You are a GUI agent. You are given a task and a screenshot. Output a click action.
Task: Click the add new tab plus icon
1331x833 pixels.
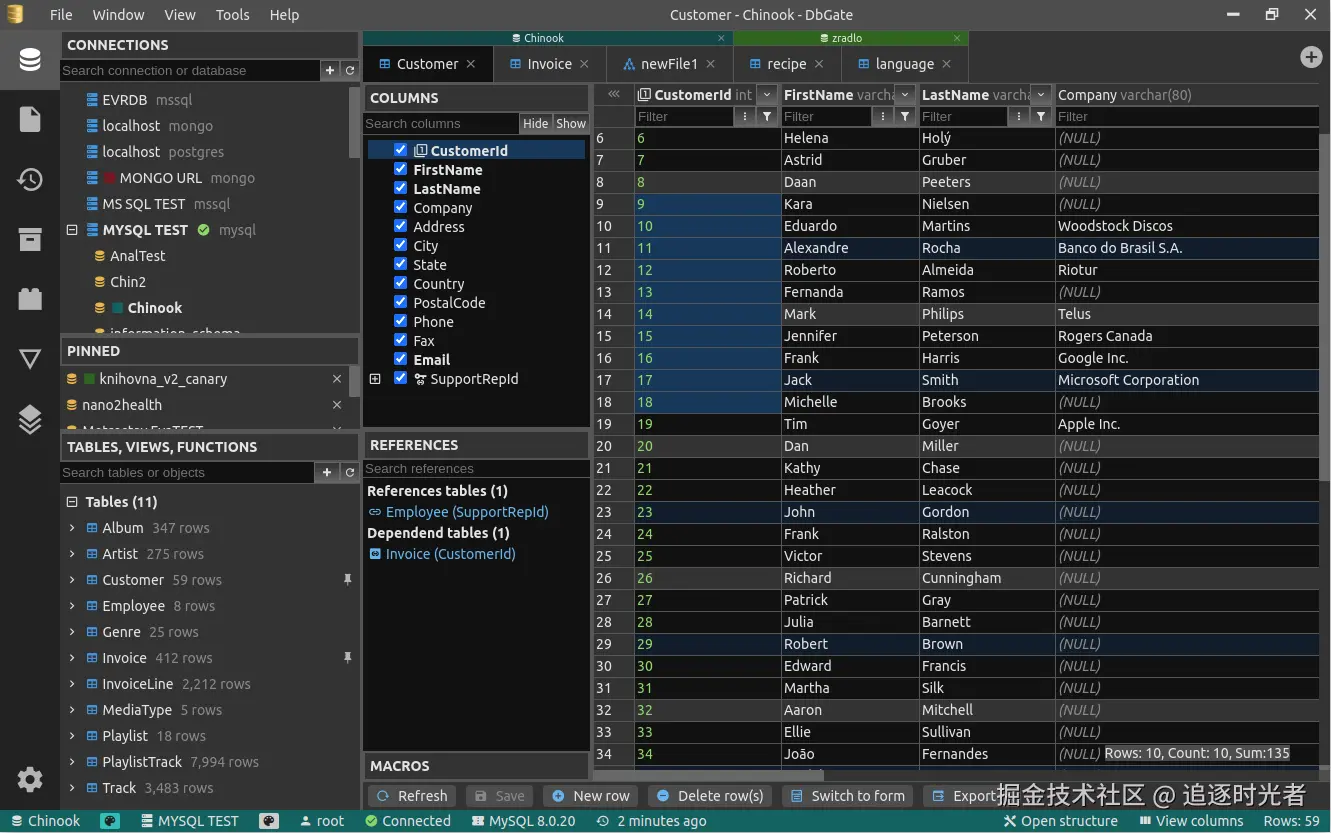coord(1310,58)
